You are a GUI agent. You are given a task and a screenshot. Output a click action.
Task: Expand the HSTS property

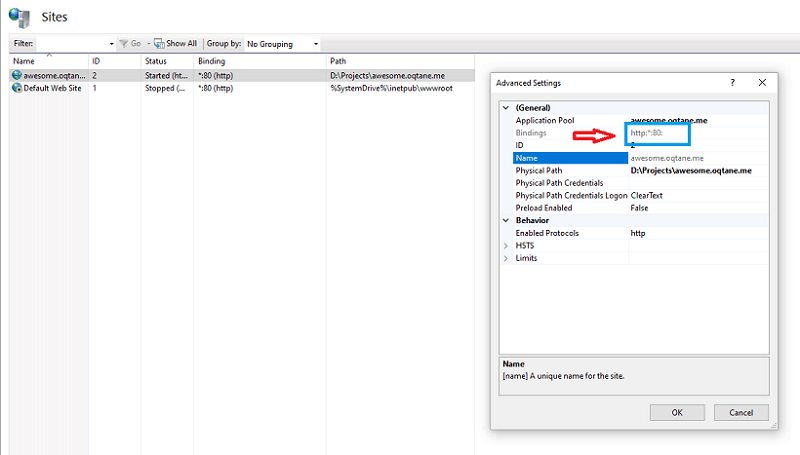[x=506, y=245]
